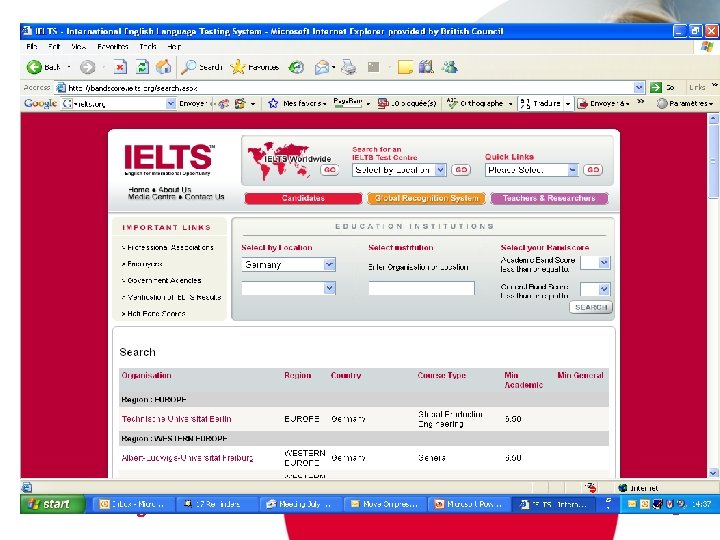The width and height of the screenshot is (720, 540).
Task: Open the Search pane in toolbar
Action: [202, 67]
